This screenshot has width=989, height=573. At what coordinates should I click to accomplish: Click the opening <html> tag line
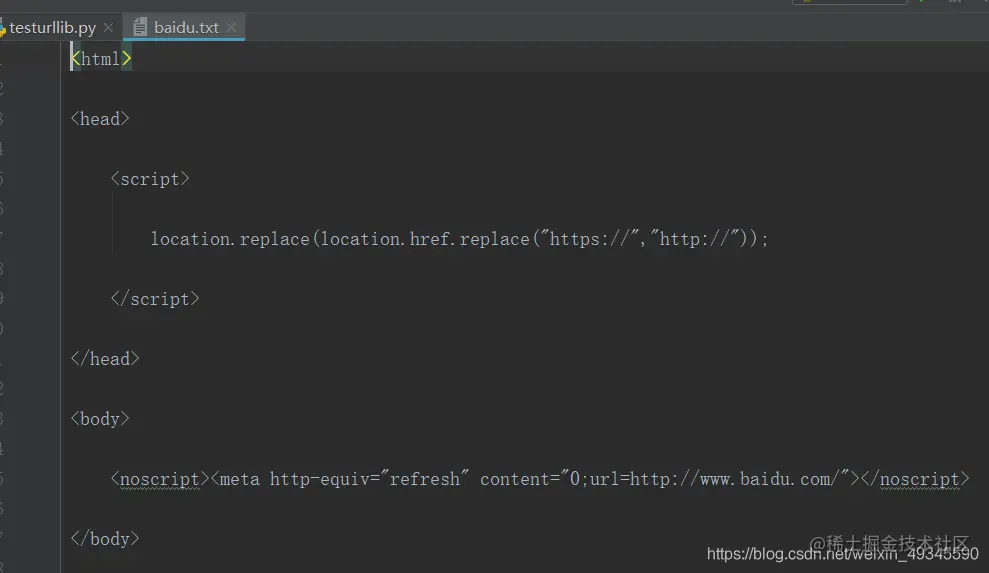click(101, 59)
